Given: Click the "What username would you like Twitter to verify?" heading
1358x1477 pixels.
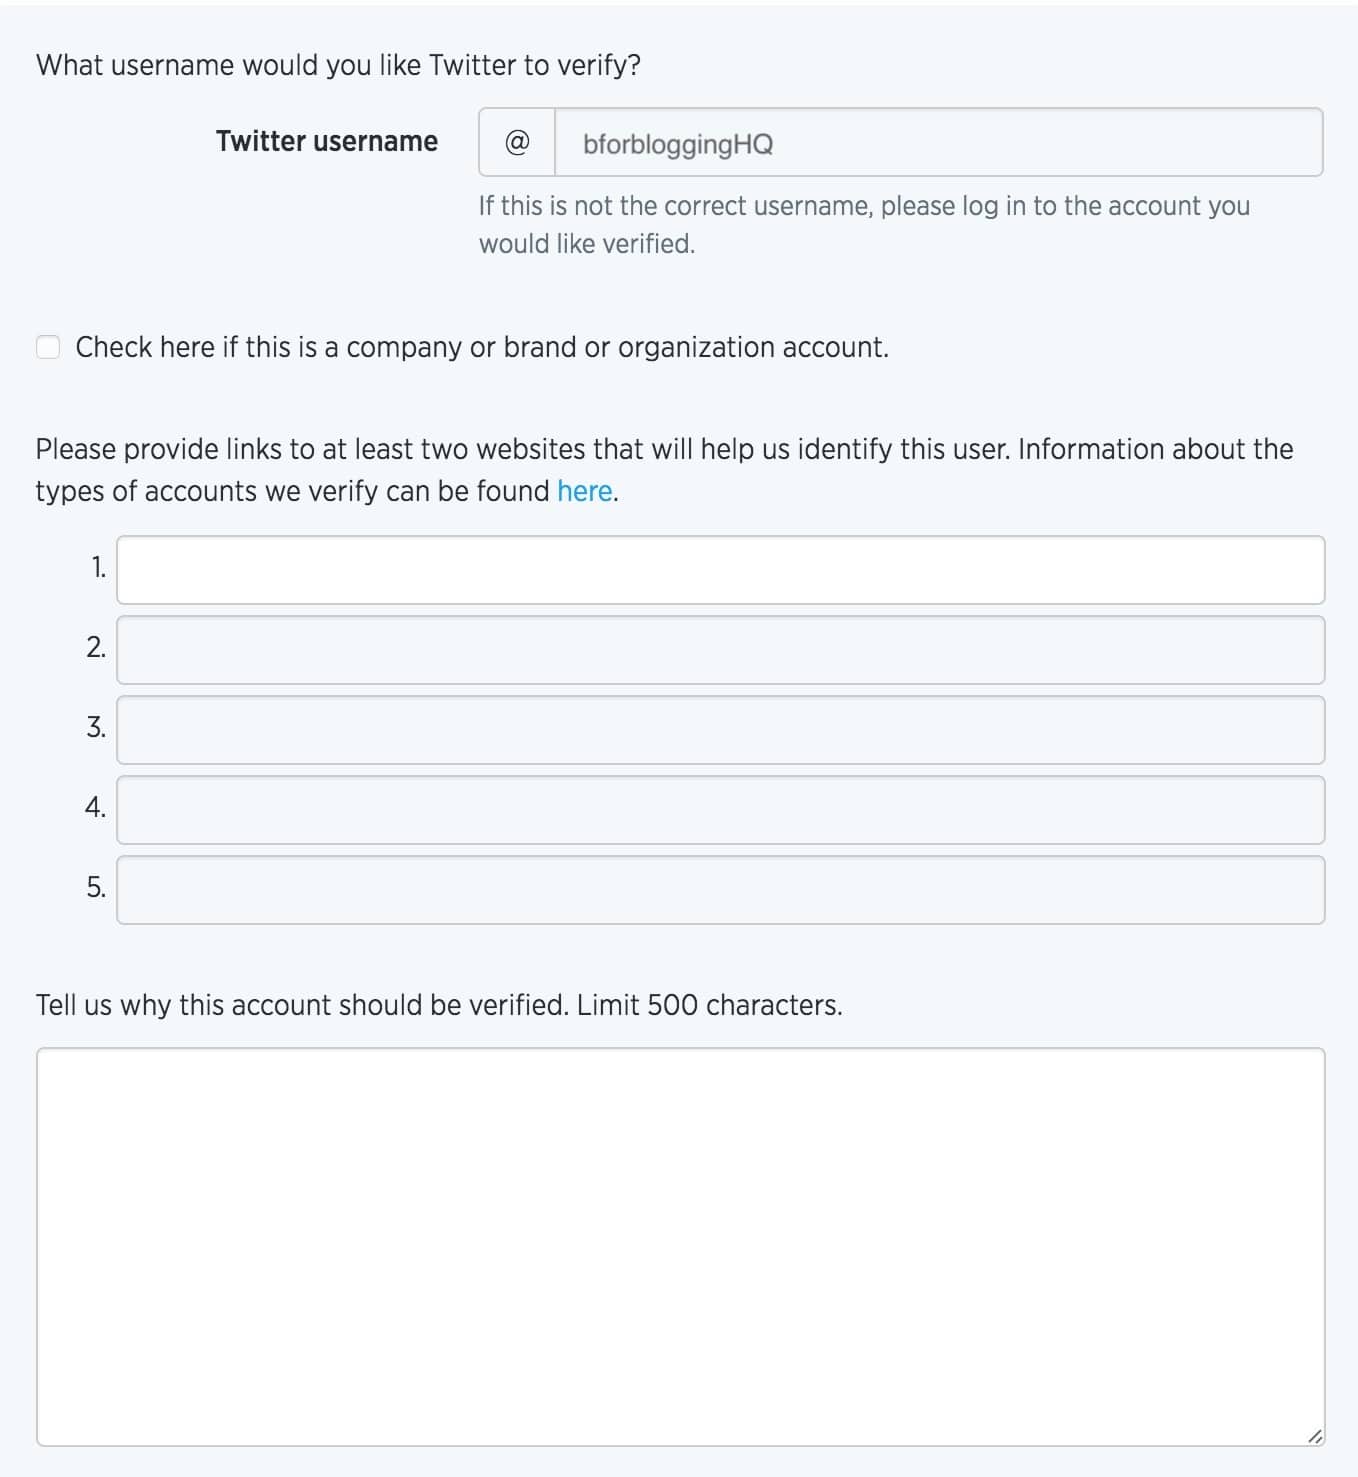Looking at the screenshot, I should click(x=340, y=65).
